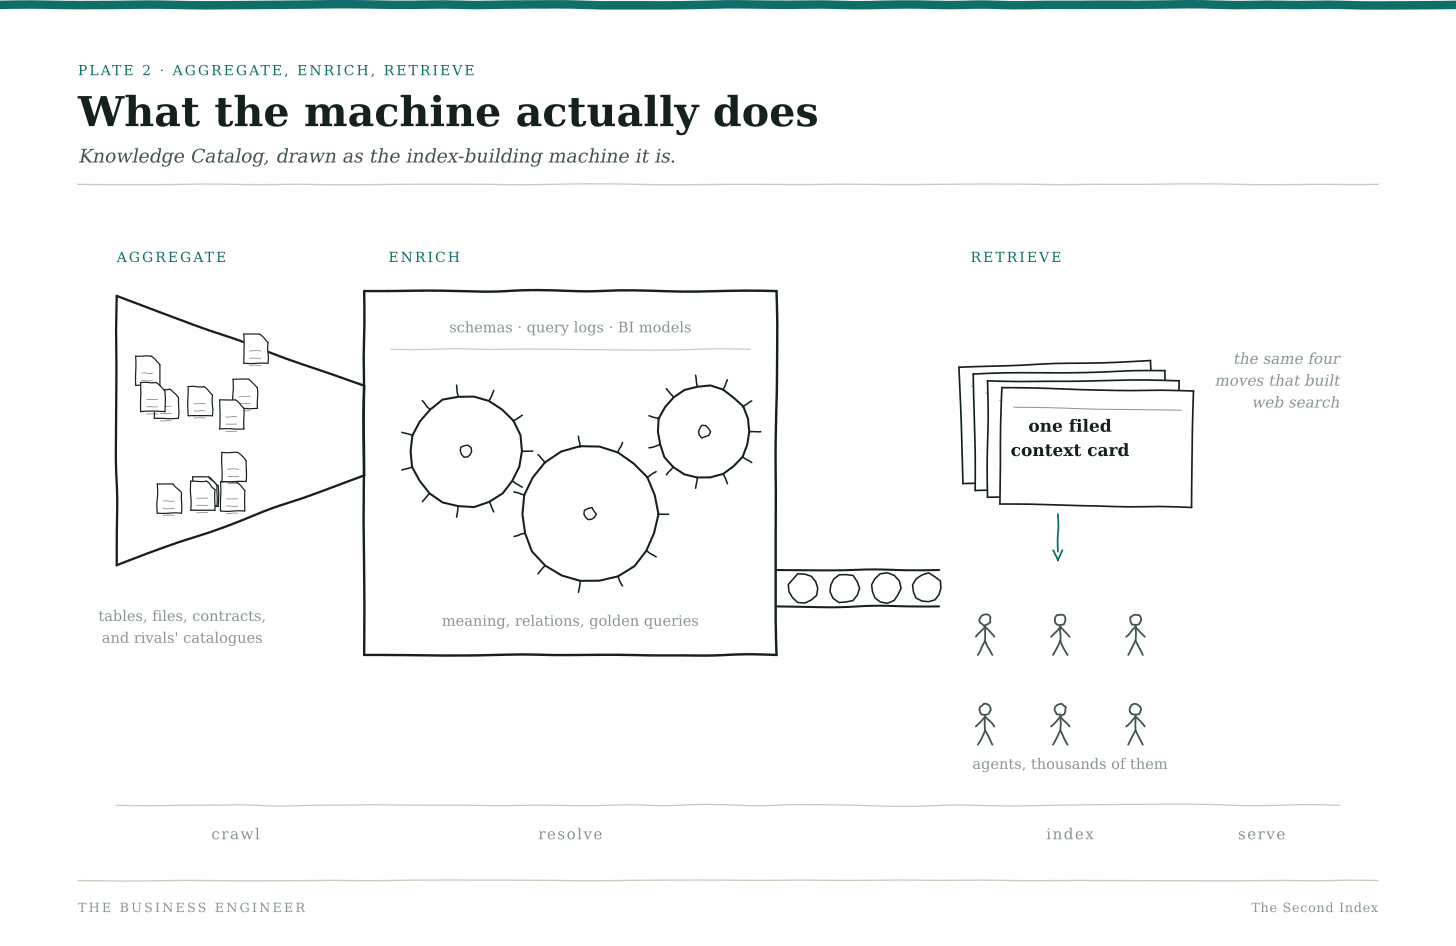This screenshot has width=1456, height=946.
Task: Click the bottom-right agent stick figure
Action: pos(1135,724)
